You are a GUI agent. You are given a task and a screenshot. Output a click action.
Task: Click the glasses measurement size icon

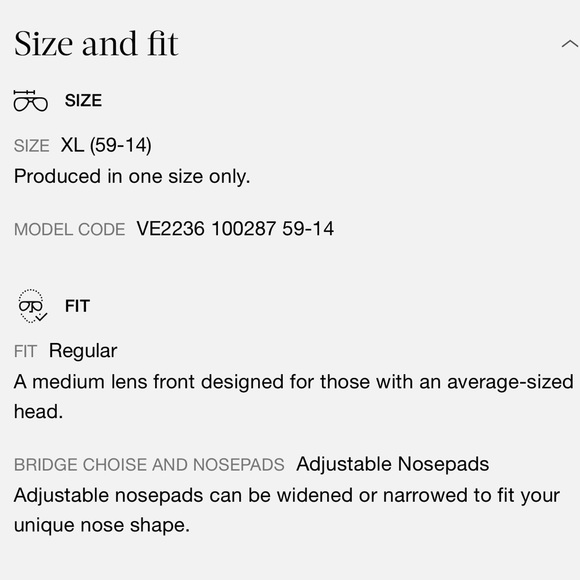point(30,100)
